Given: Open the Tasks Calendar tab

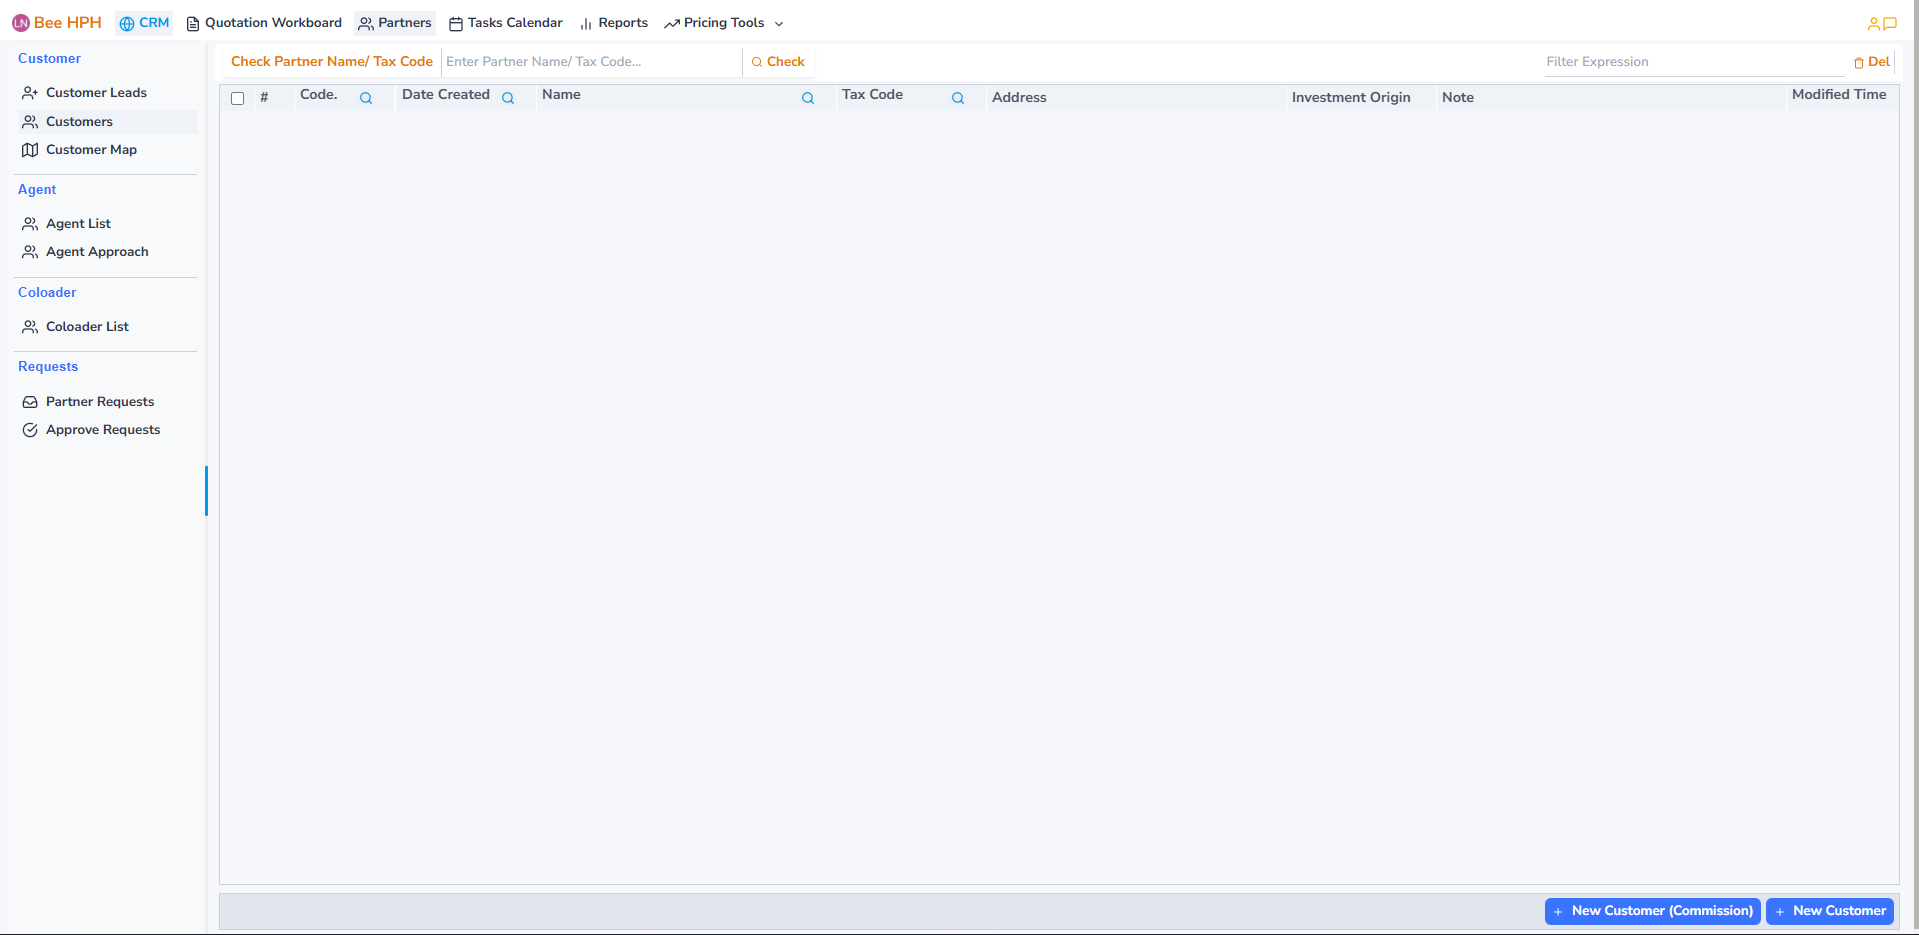Looking at the screenshot, I should [506, 23].
